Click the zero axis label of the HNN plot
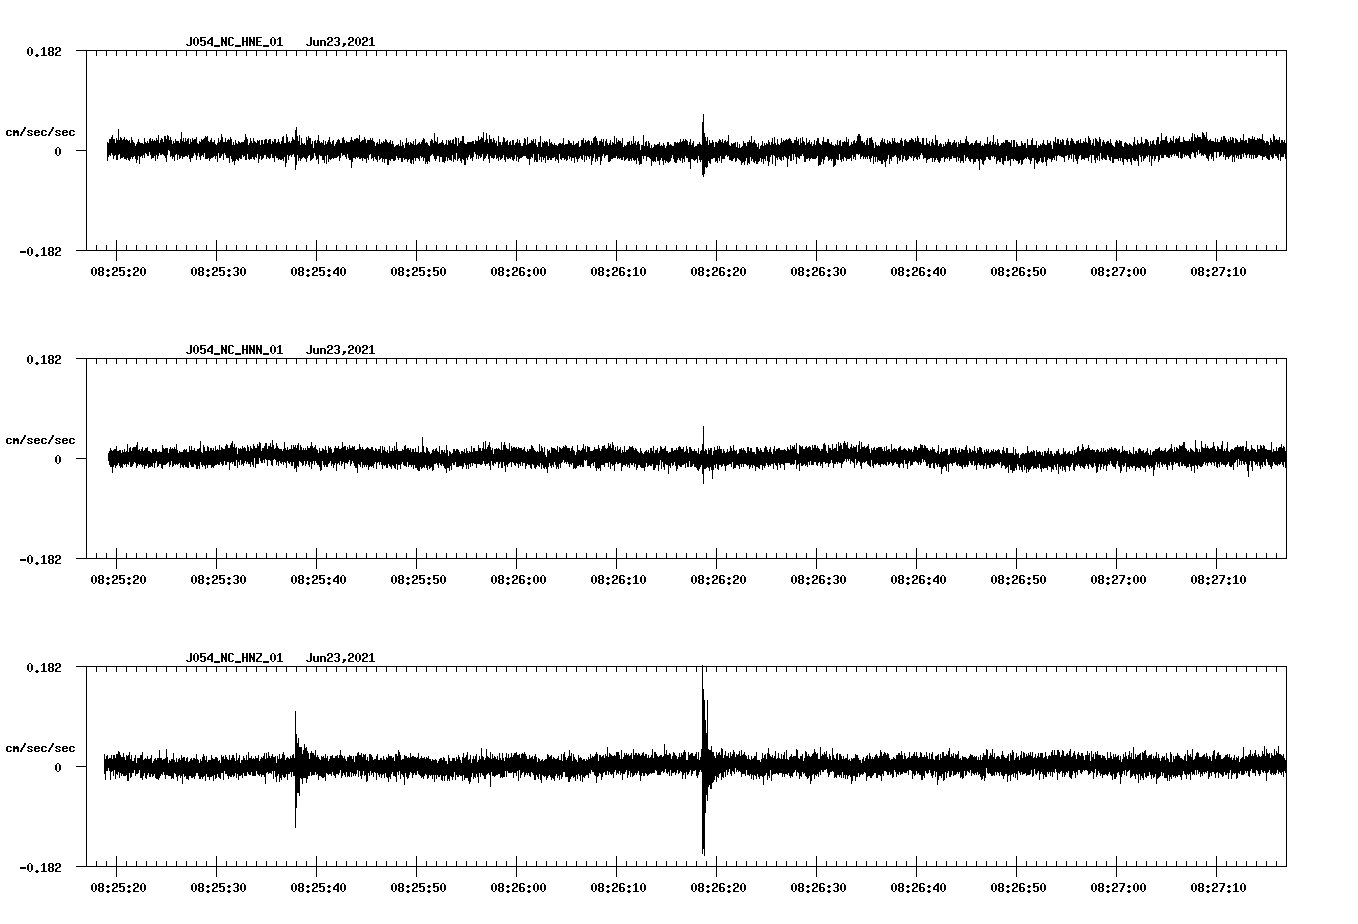1358x924 pixels. point(58,459)
